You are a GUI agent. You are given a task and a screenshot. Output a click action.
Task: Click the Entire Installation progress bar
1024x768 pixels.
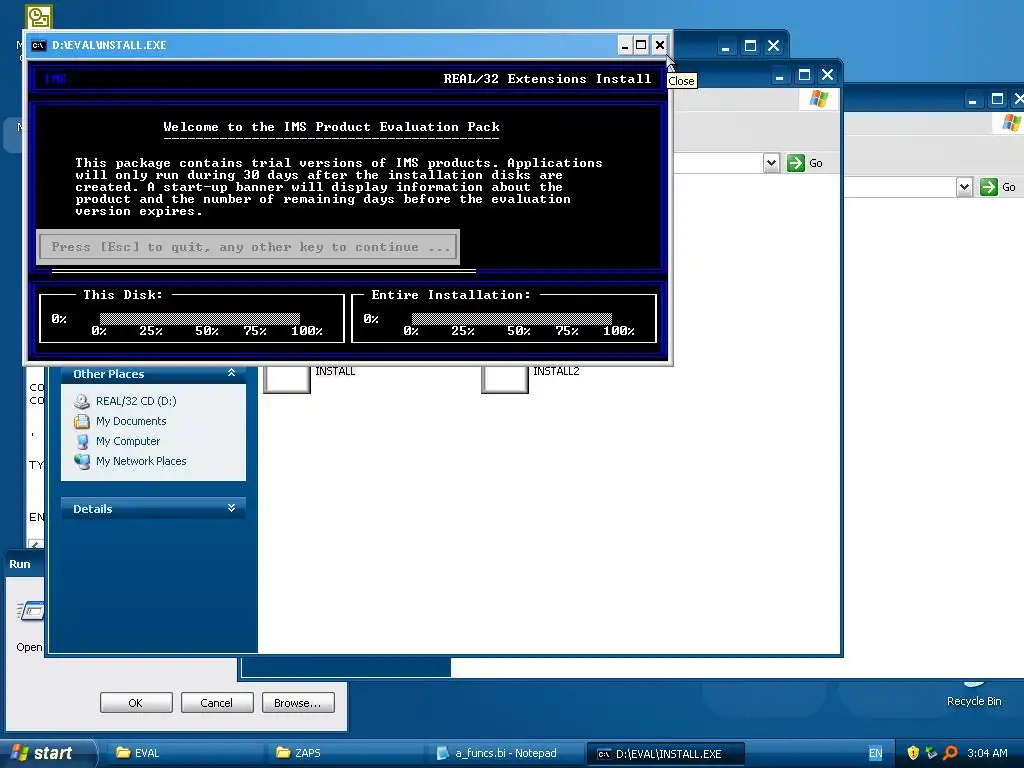click(512, 319)
